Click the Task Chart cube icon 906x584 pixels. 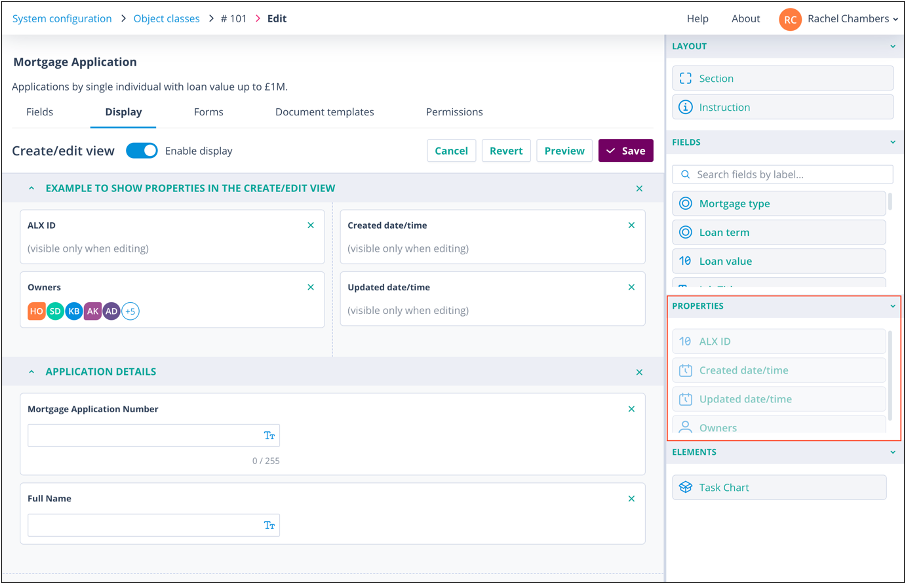coord(685,488)
